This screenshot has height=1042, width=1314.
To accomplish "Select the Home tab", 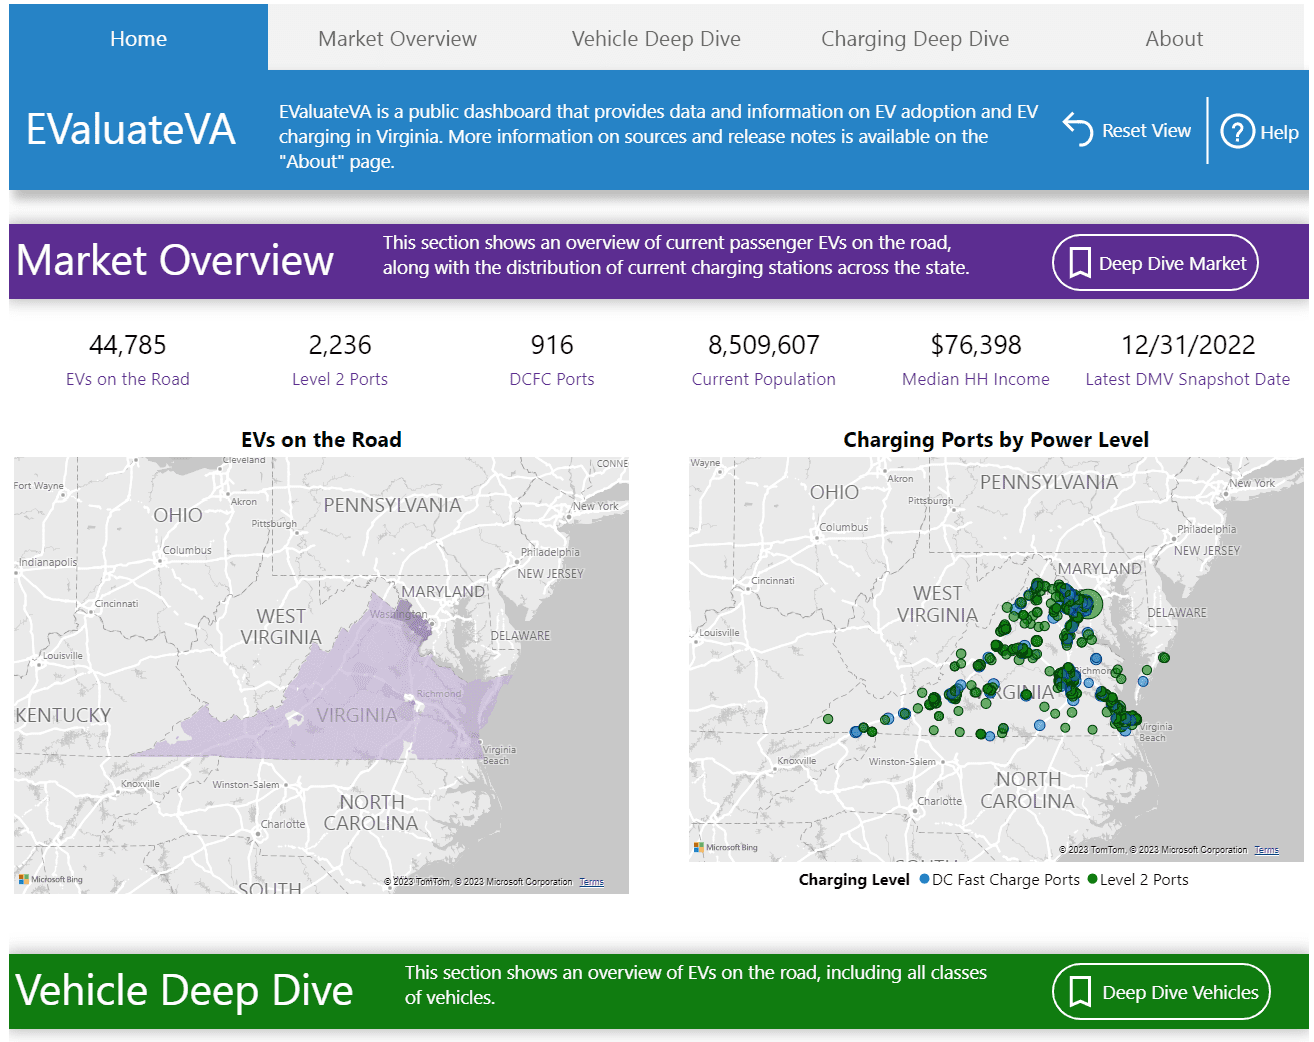I will (138, 39).
